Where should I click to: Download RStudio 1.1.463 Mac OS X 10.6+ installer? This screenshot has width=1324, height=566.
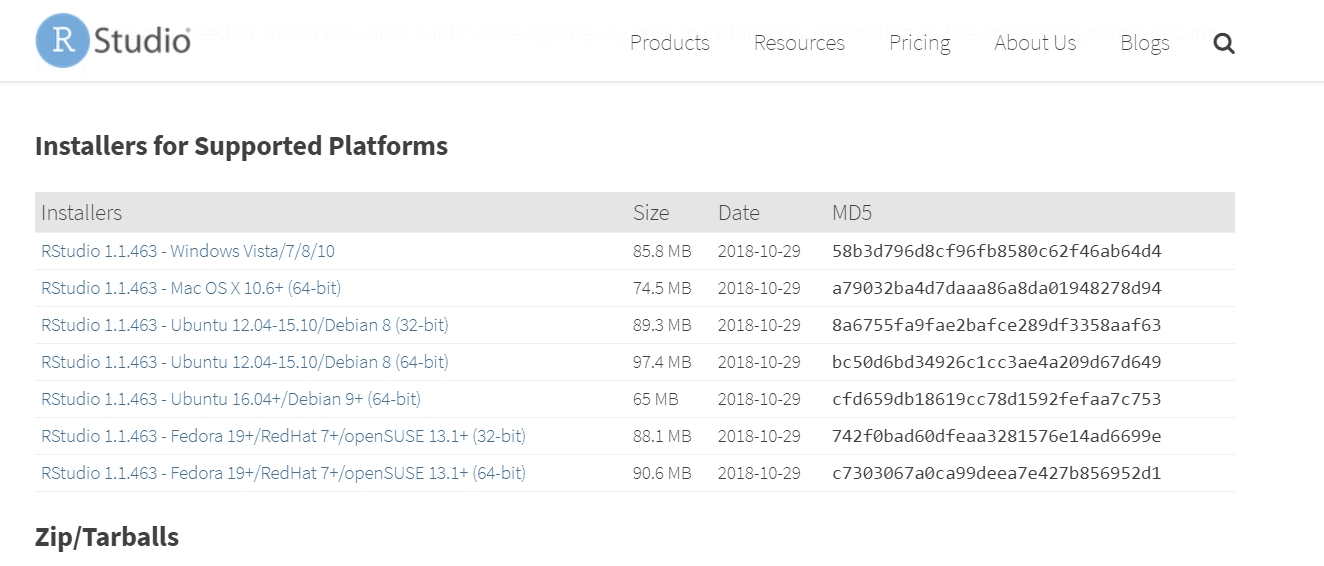[191, 288]
